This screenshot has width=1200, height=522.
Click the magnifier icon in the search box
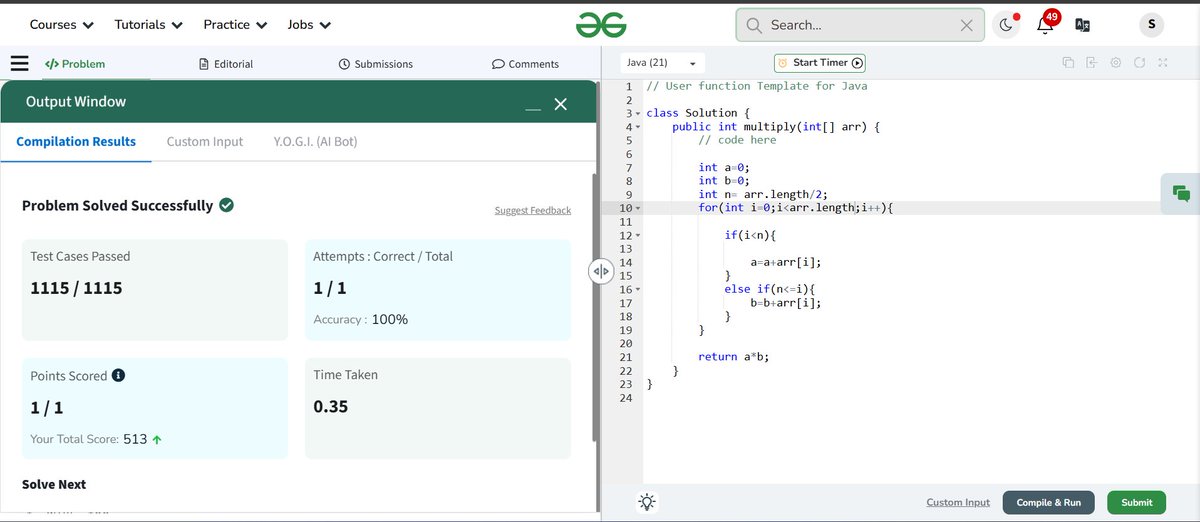(754, 25)
